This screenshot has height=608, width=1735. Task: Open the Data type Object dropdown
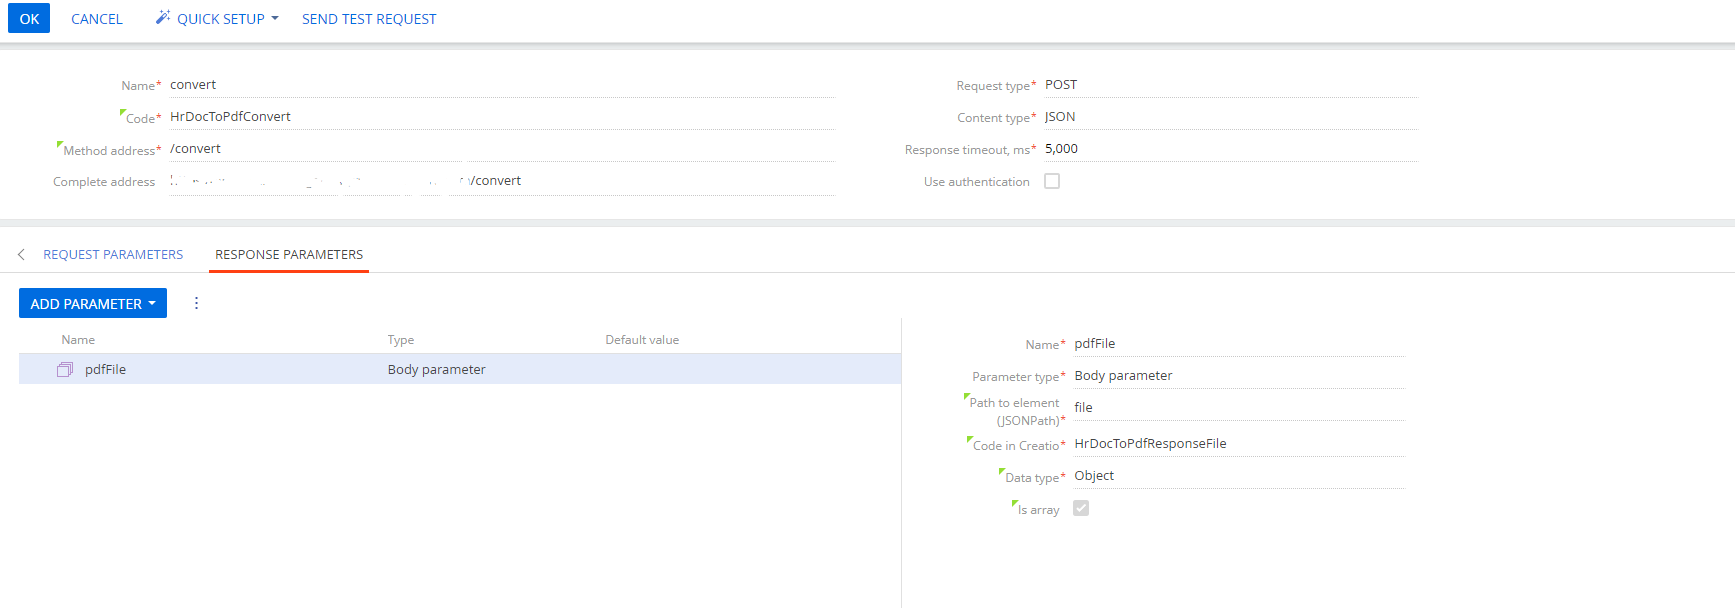[1239, 476]
